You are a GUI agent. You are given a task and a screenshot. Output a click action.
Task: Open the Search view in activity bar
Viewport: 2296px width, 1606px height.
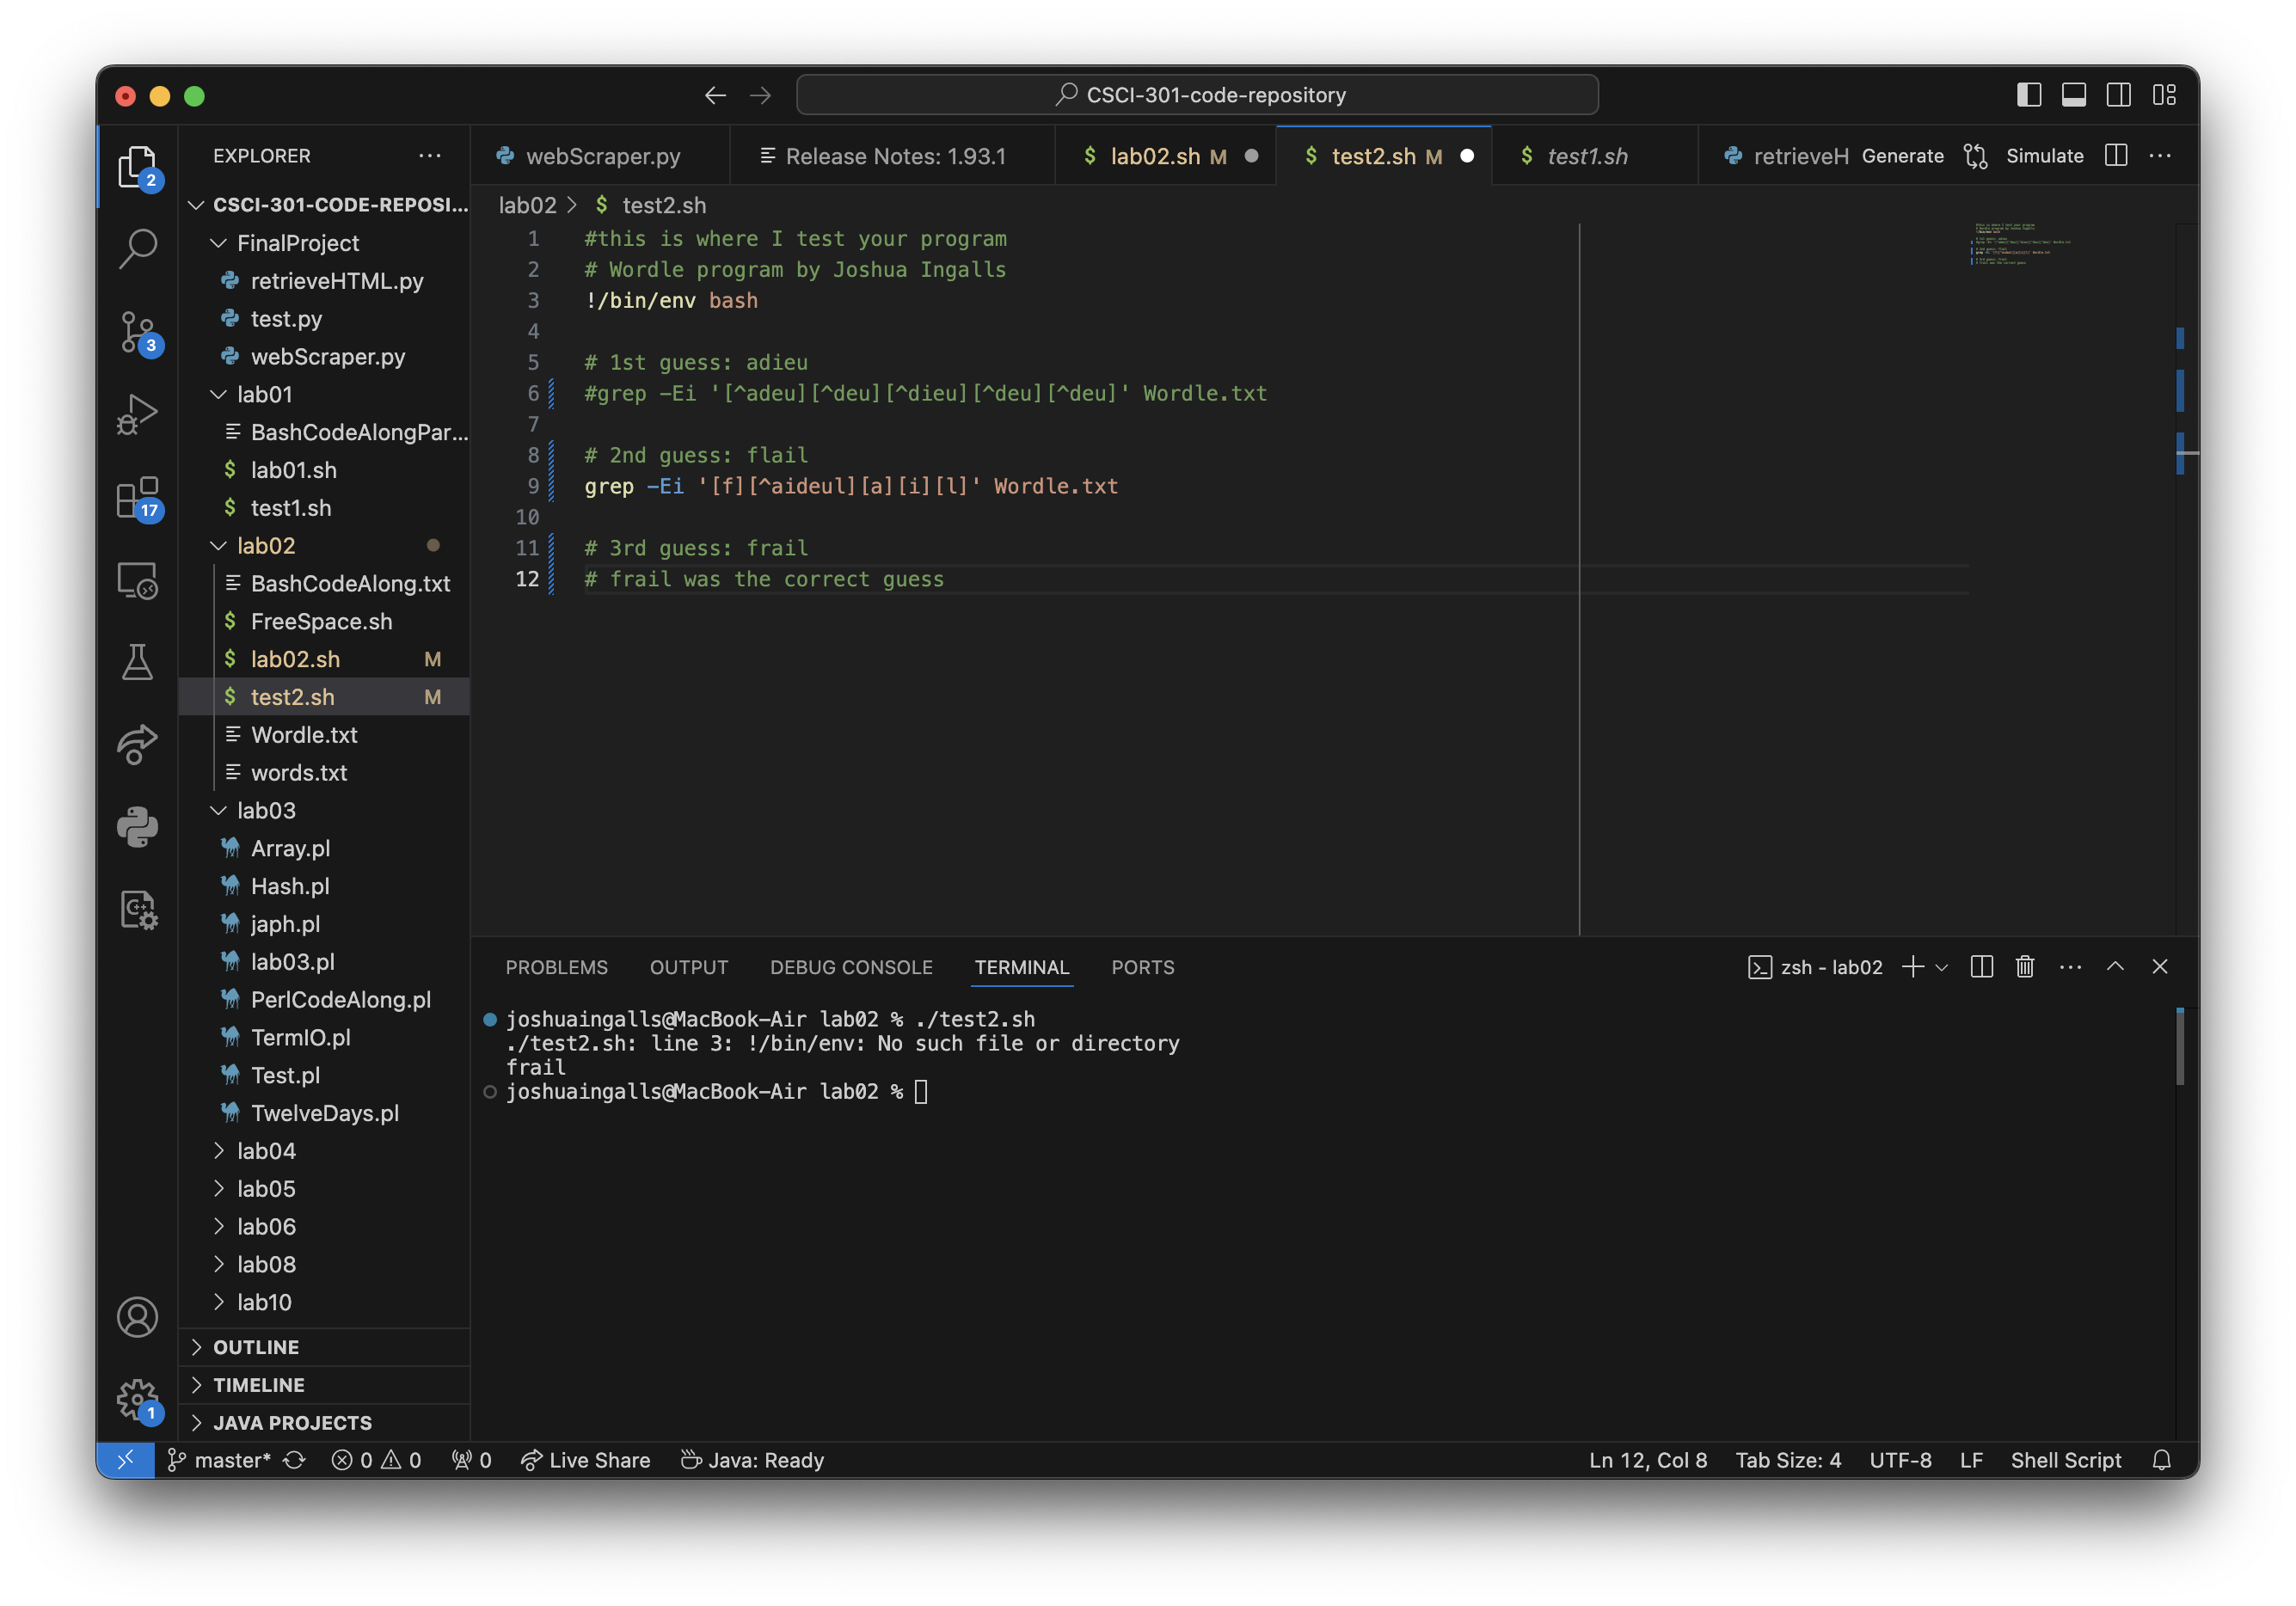click(x=137, y=249)
